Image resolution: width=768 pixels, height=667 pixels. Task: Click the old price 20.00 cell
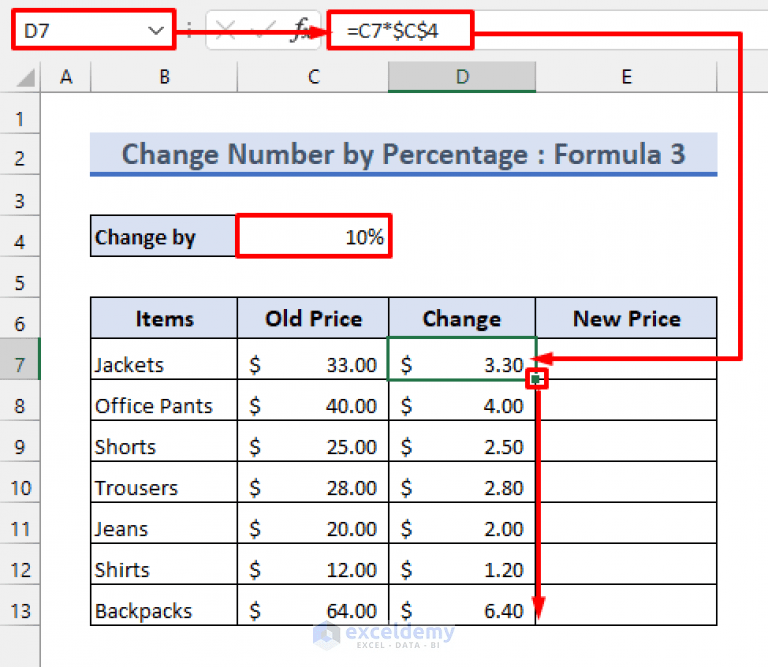click(313, 524)
